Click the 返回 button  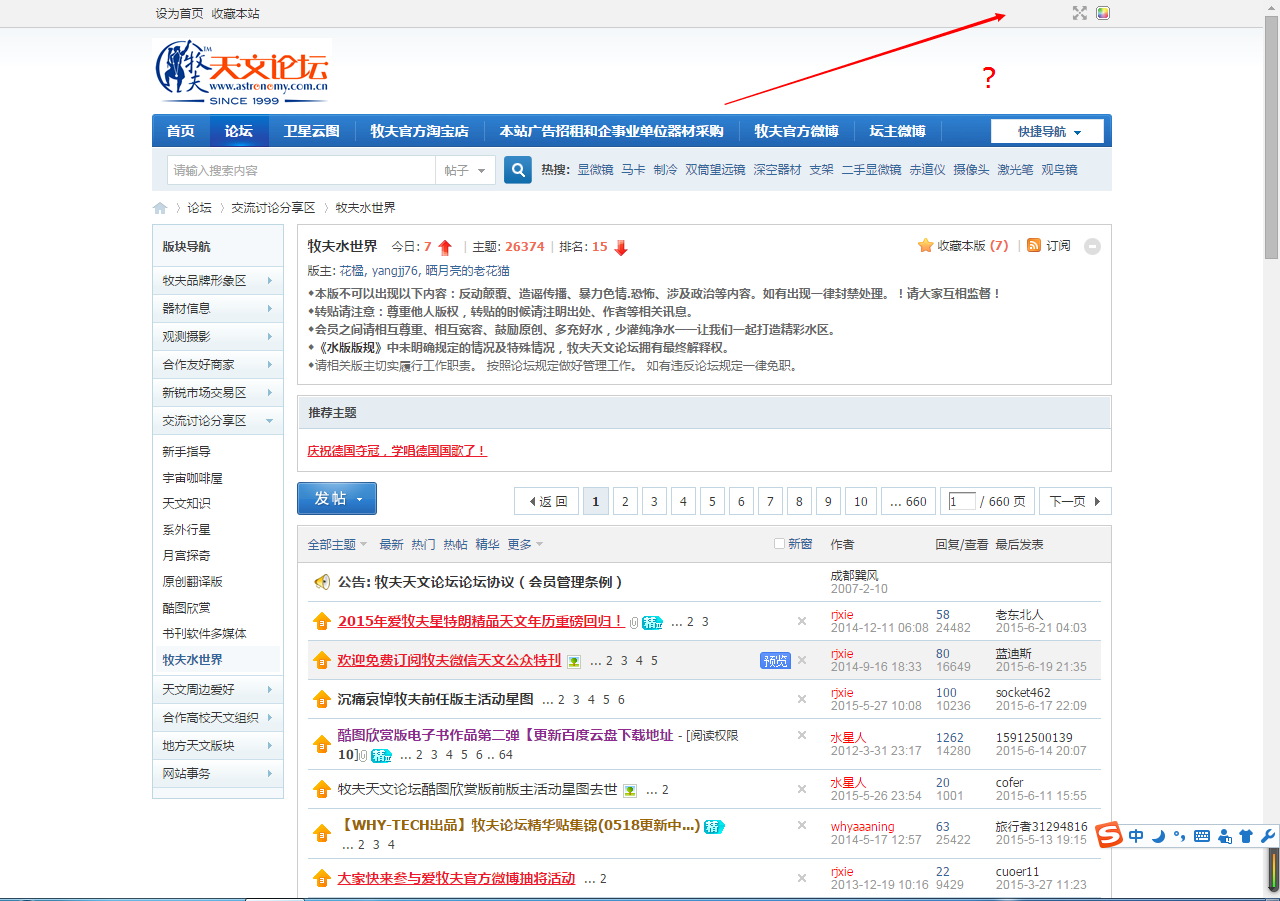pos(546,501)
